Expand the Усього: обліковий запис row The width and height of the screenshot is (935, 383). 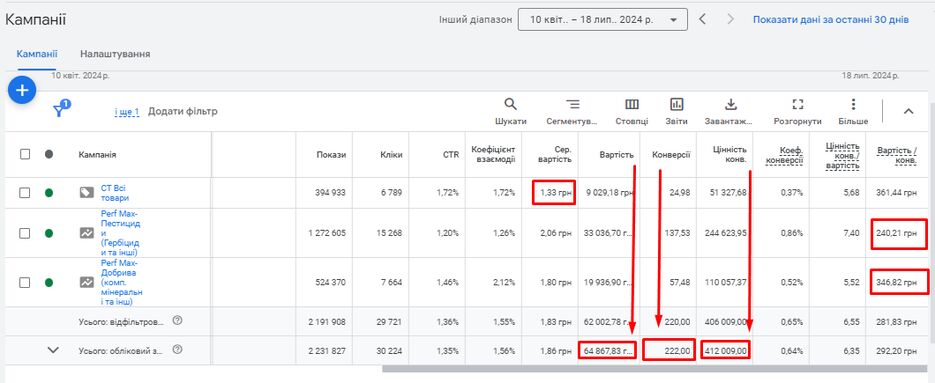(53, 350)
